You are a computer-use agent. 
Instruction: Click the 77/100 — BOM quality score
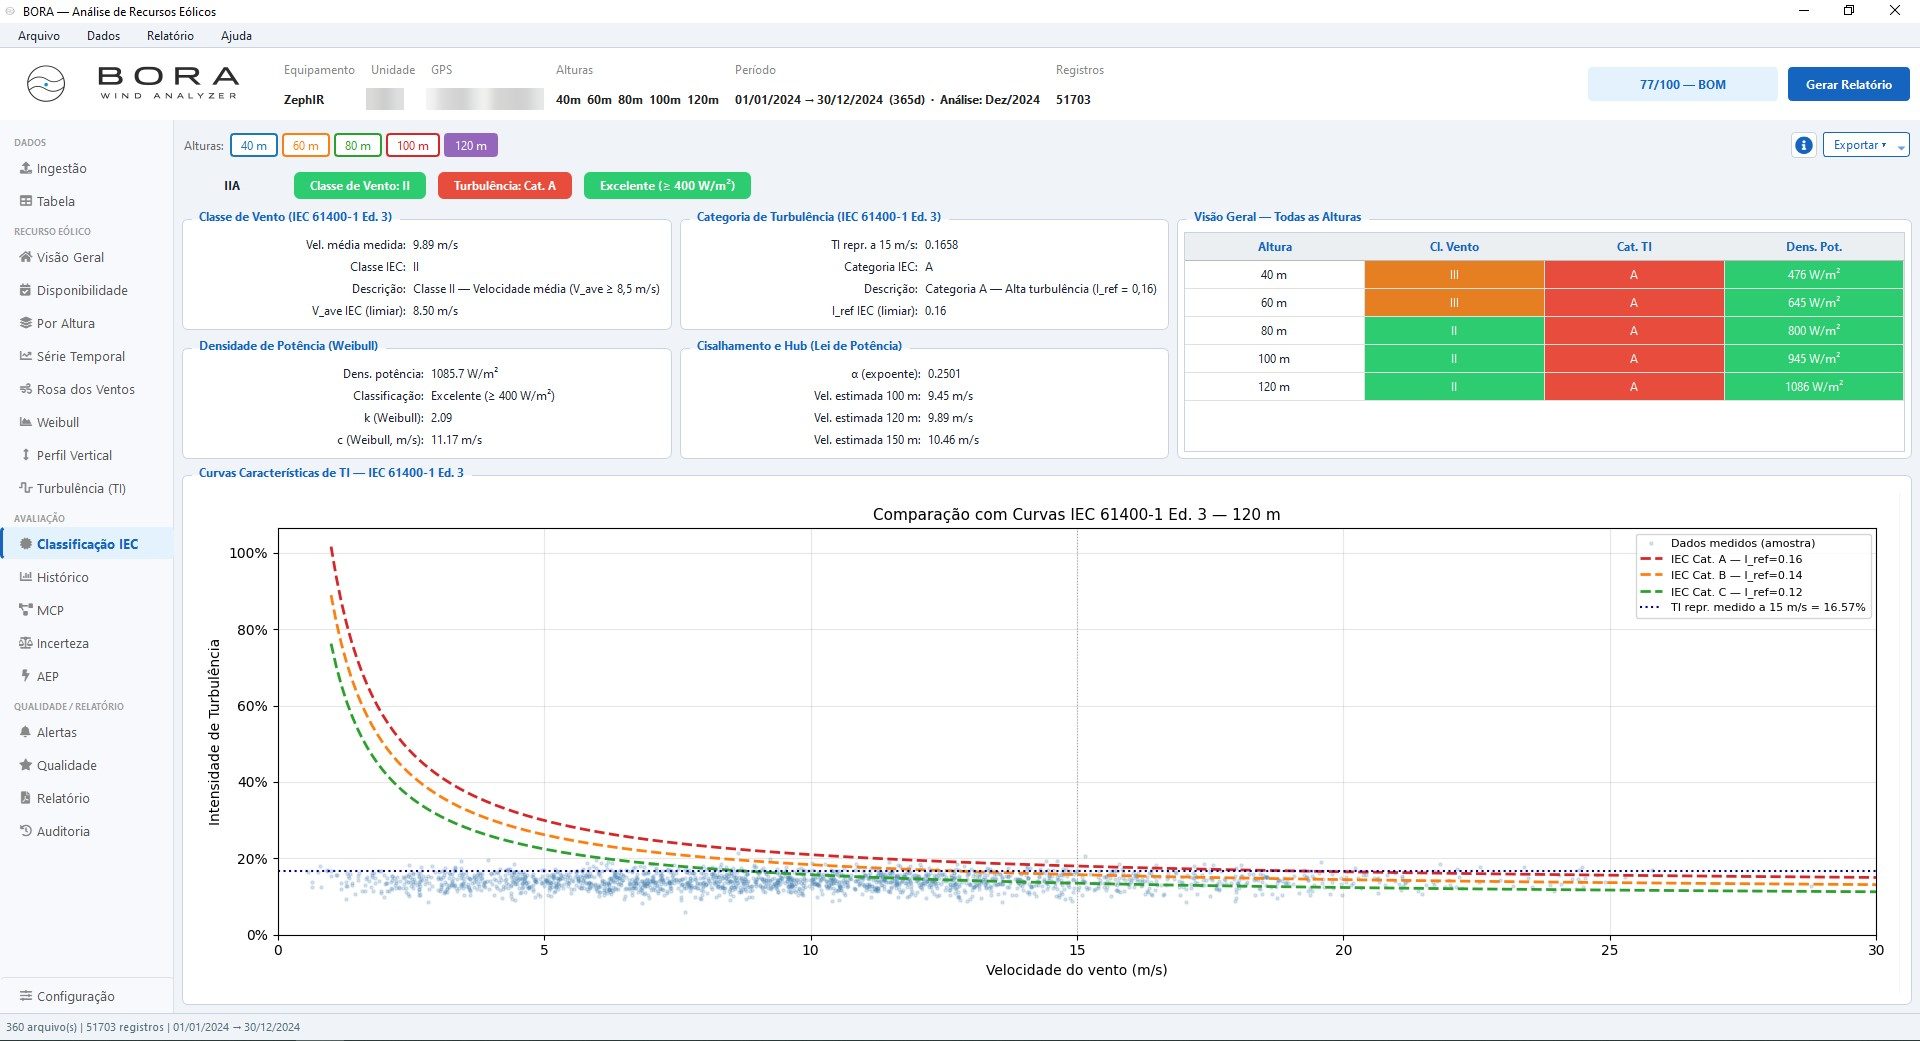point(1683,85)
